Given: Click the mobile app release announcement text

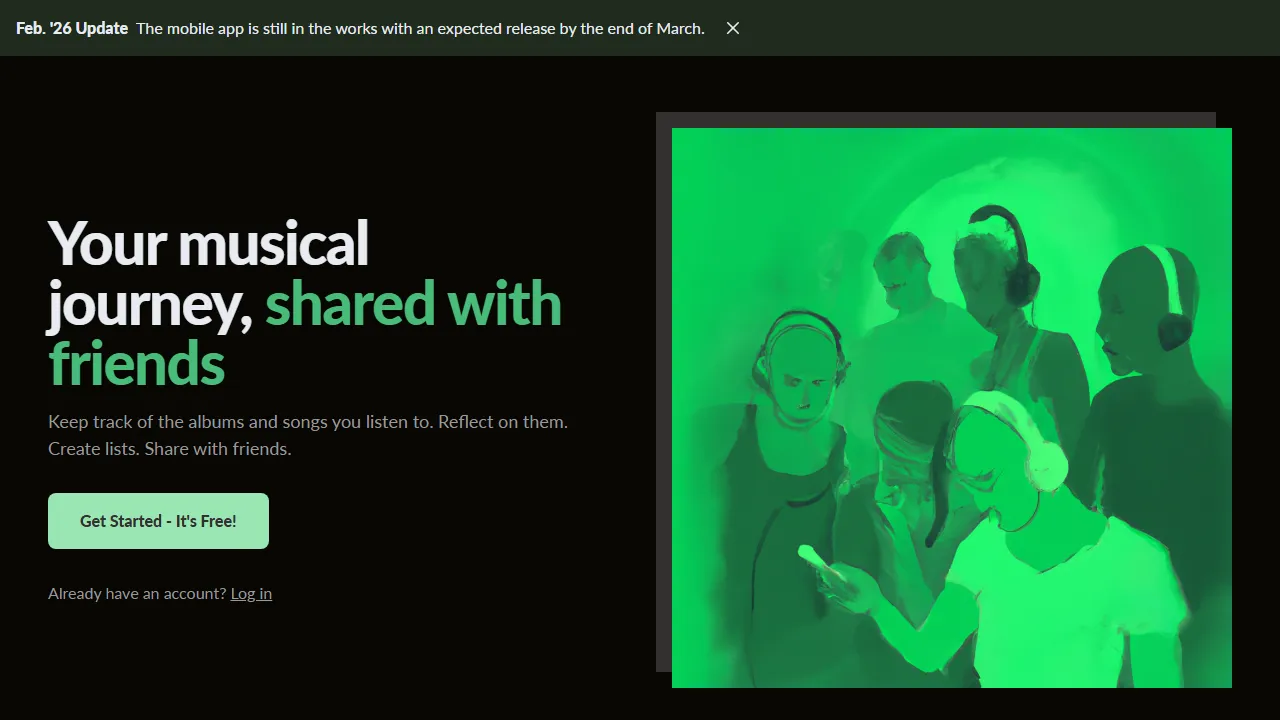Looking at the screenshot, I should point(420,28).
